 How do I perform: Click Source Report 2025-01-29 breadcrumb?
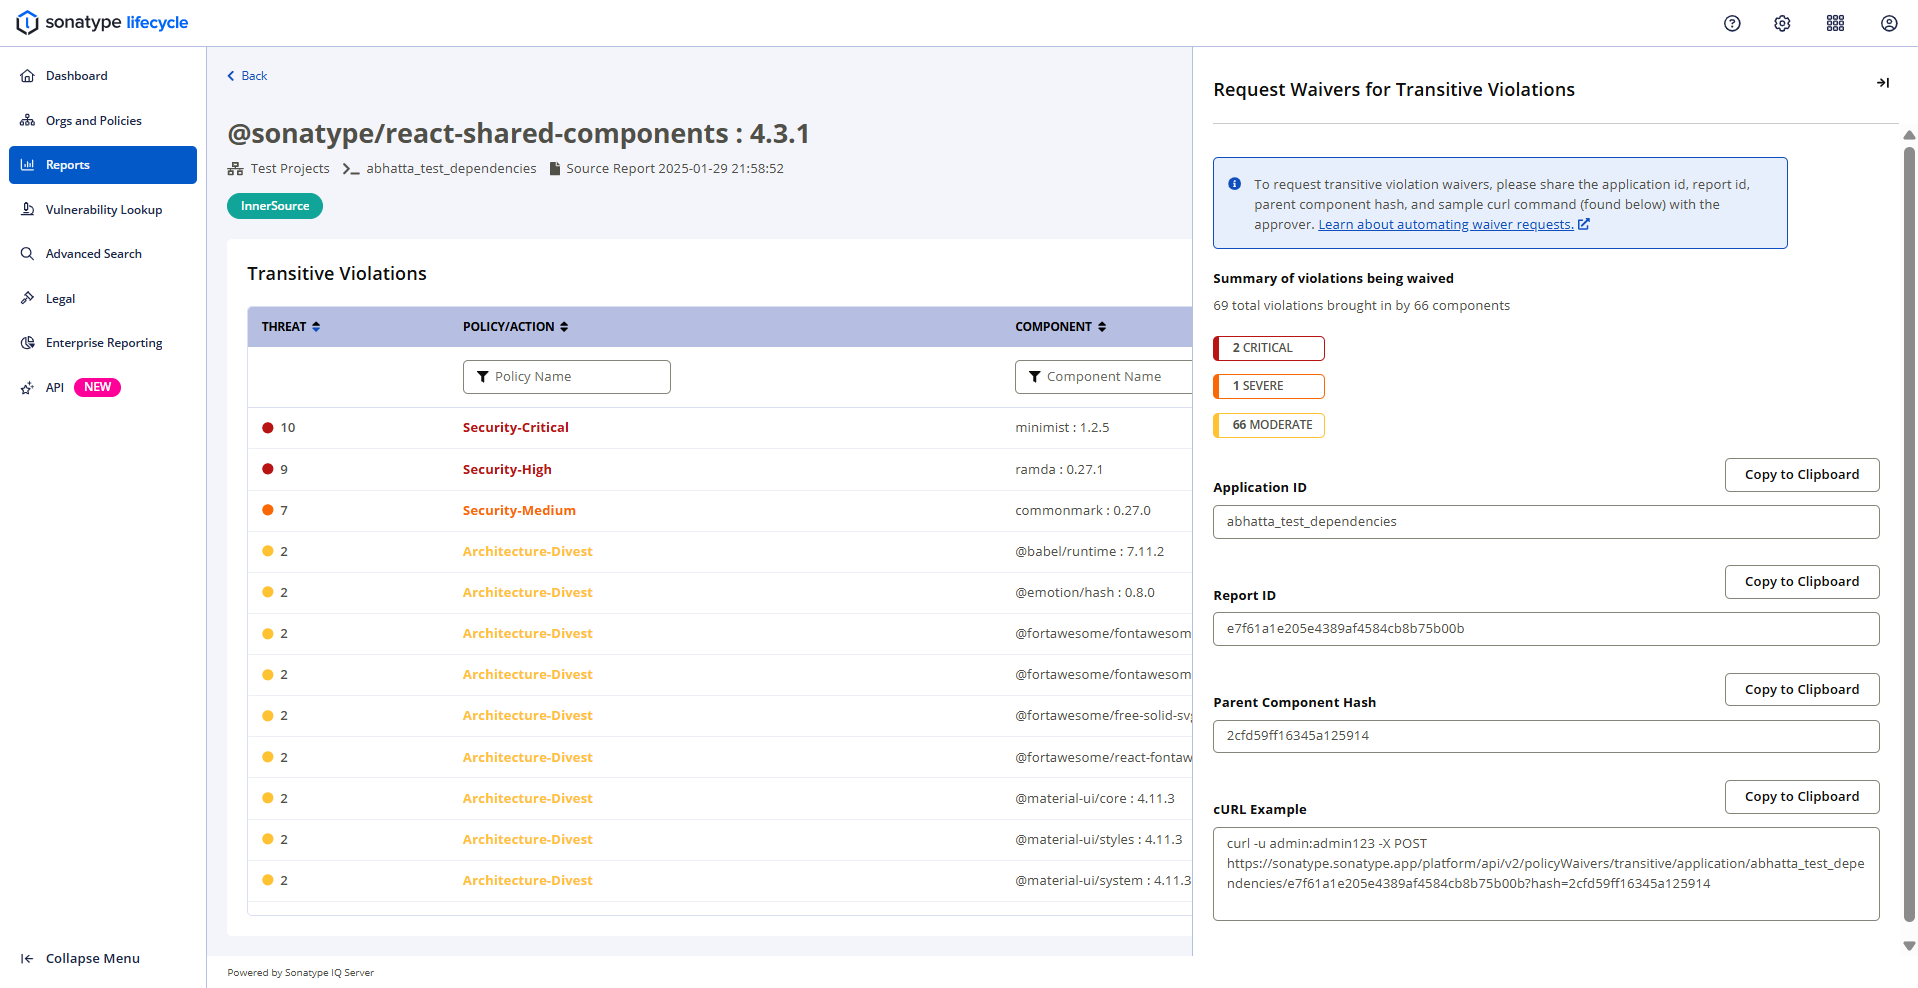(x=675, y=169)
